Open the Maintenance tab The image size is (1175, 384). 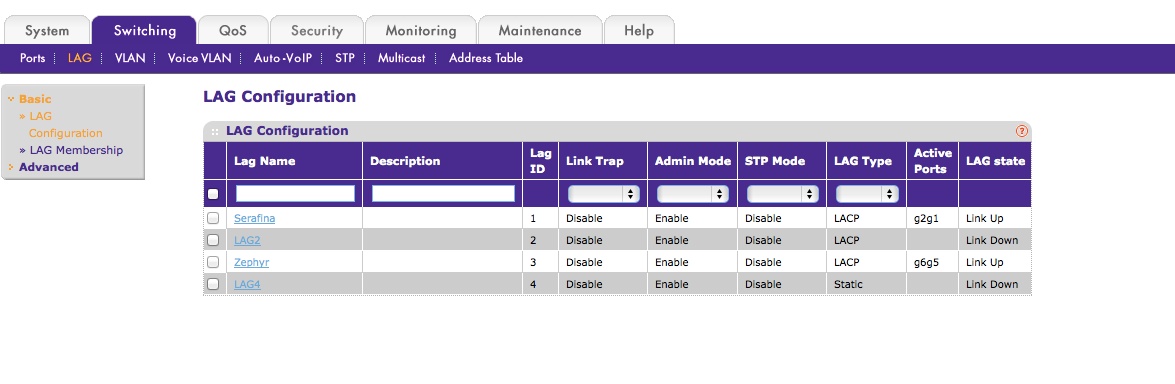[540, 31]
